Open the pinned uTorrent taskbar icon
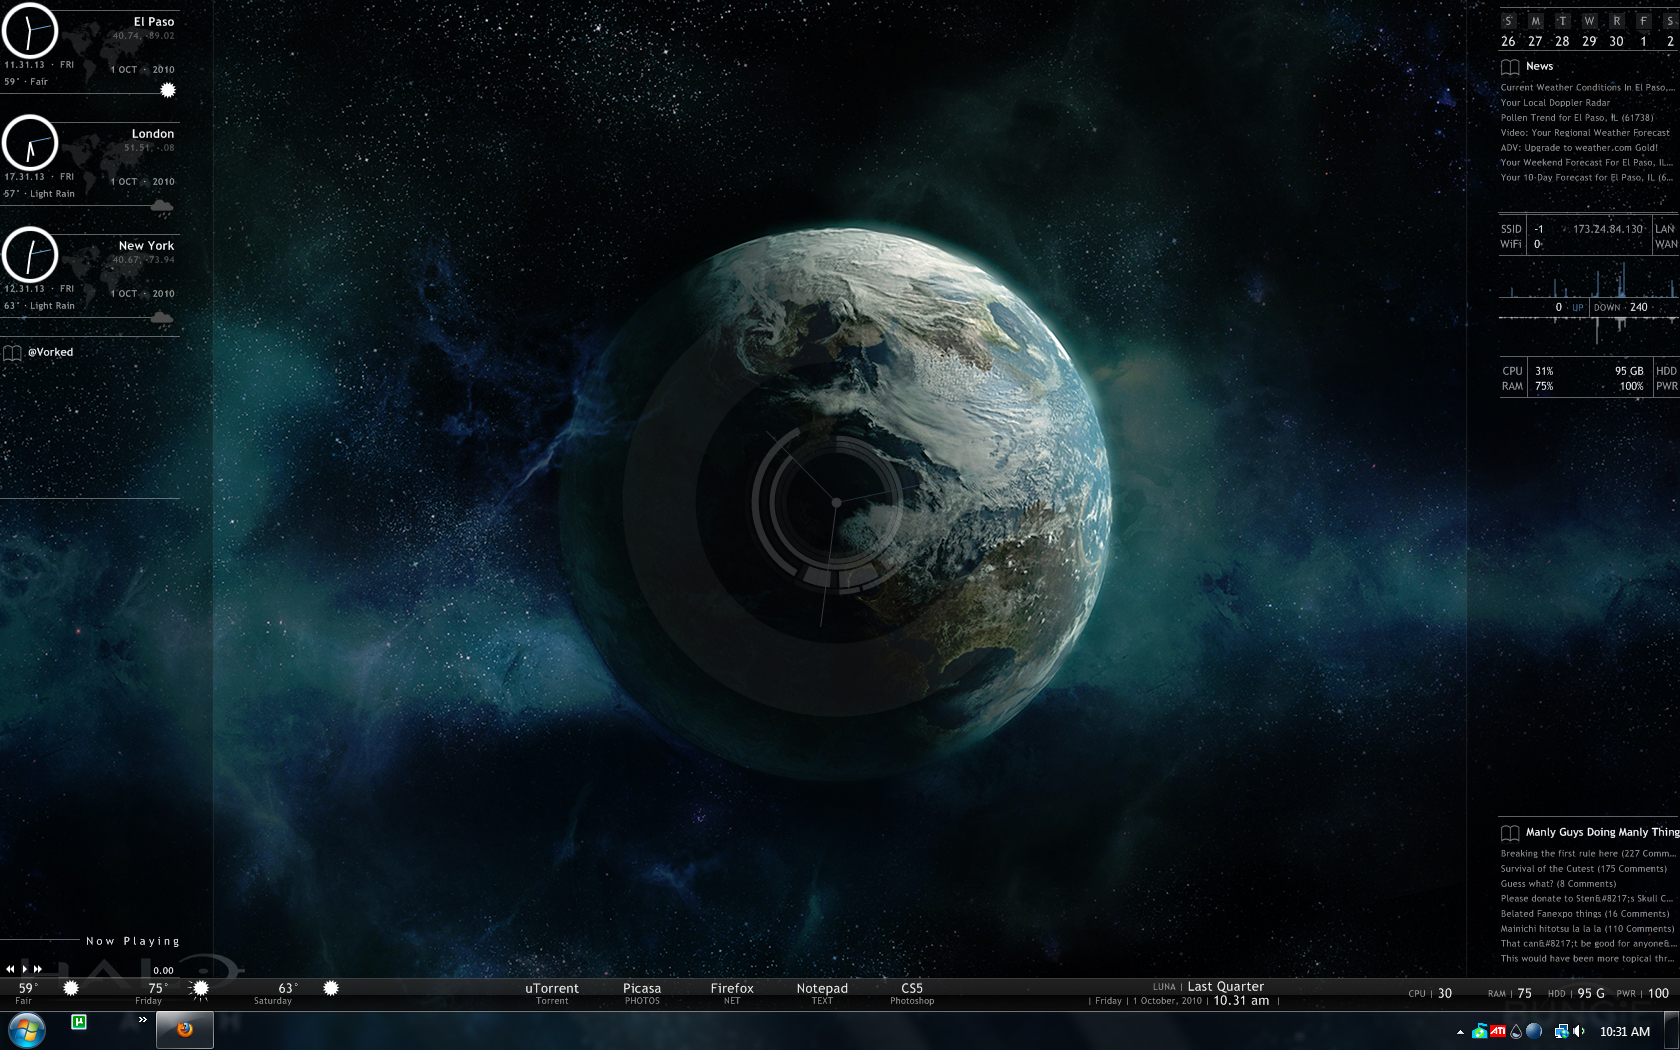This screenshot has height=1050, width=1680. coord(79,1022)
